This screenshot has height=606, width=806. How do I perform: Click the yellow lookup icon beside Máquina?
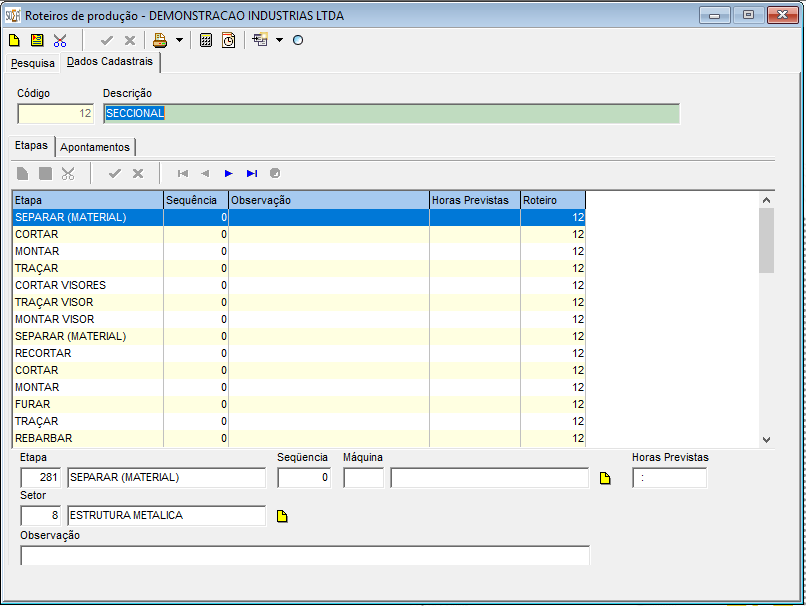click(x=605, y=479)
